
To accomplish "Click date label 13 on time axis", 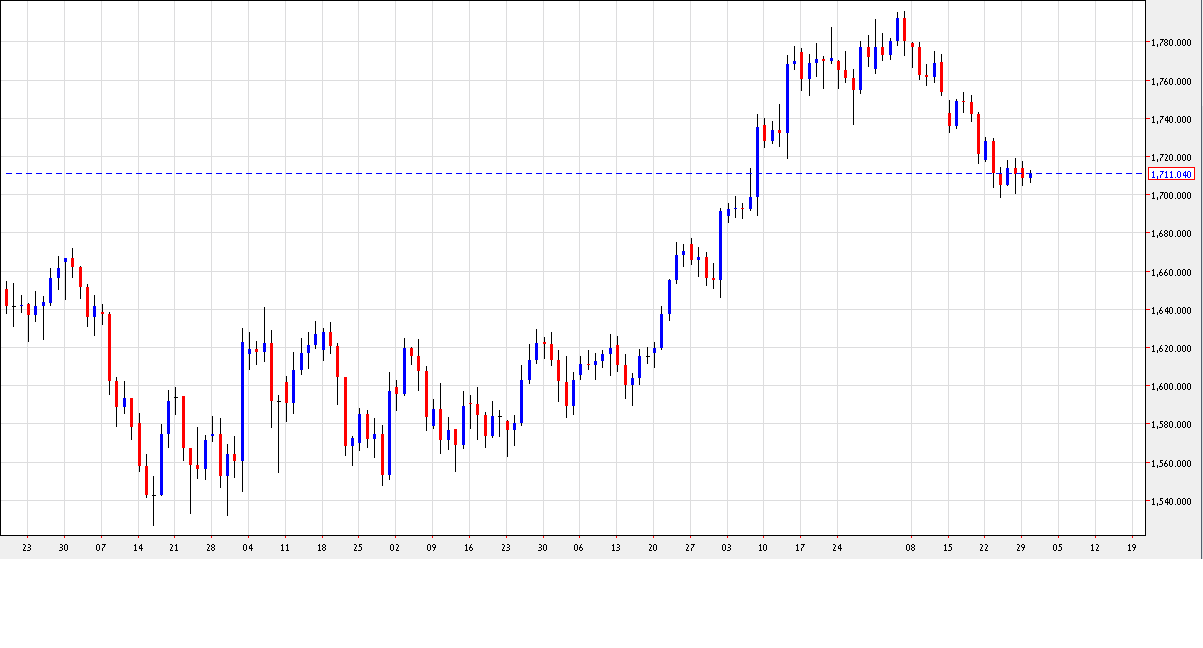I will pos(616,547).
